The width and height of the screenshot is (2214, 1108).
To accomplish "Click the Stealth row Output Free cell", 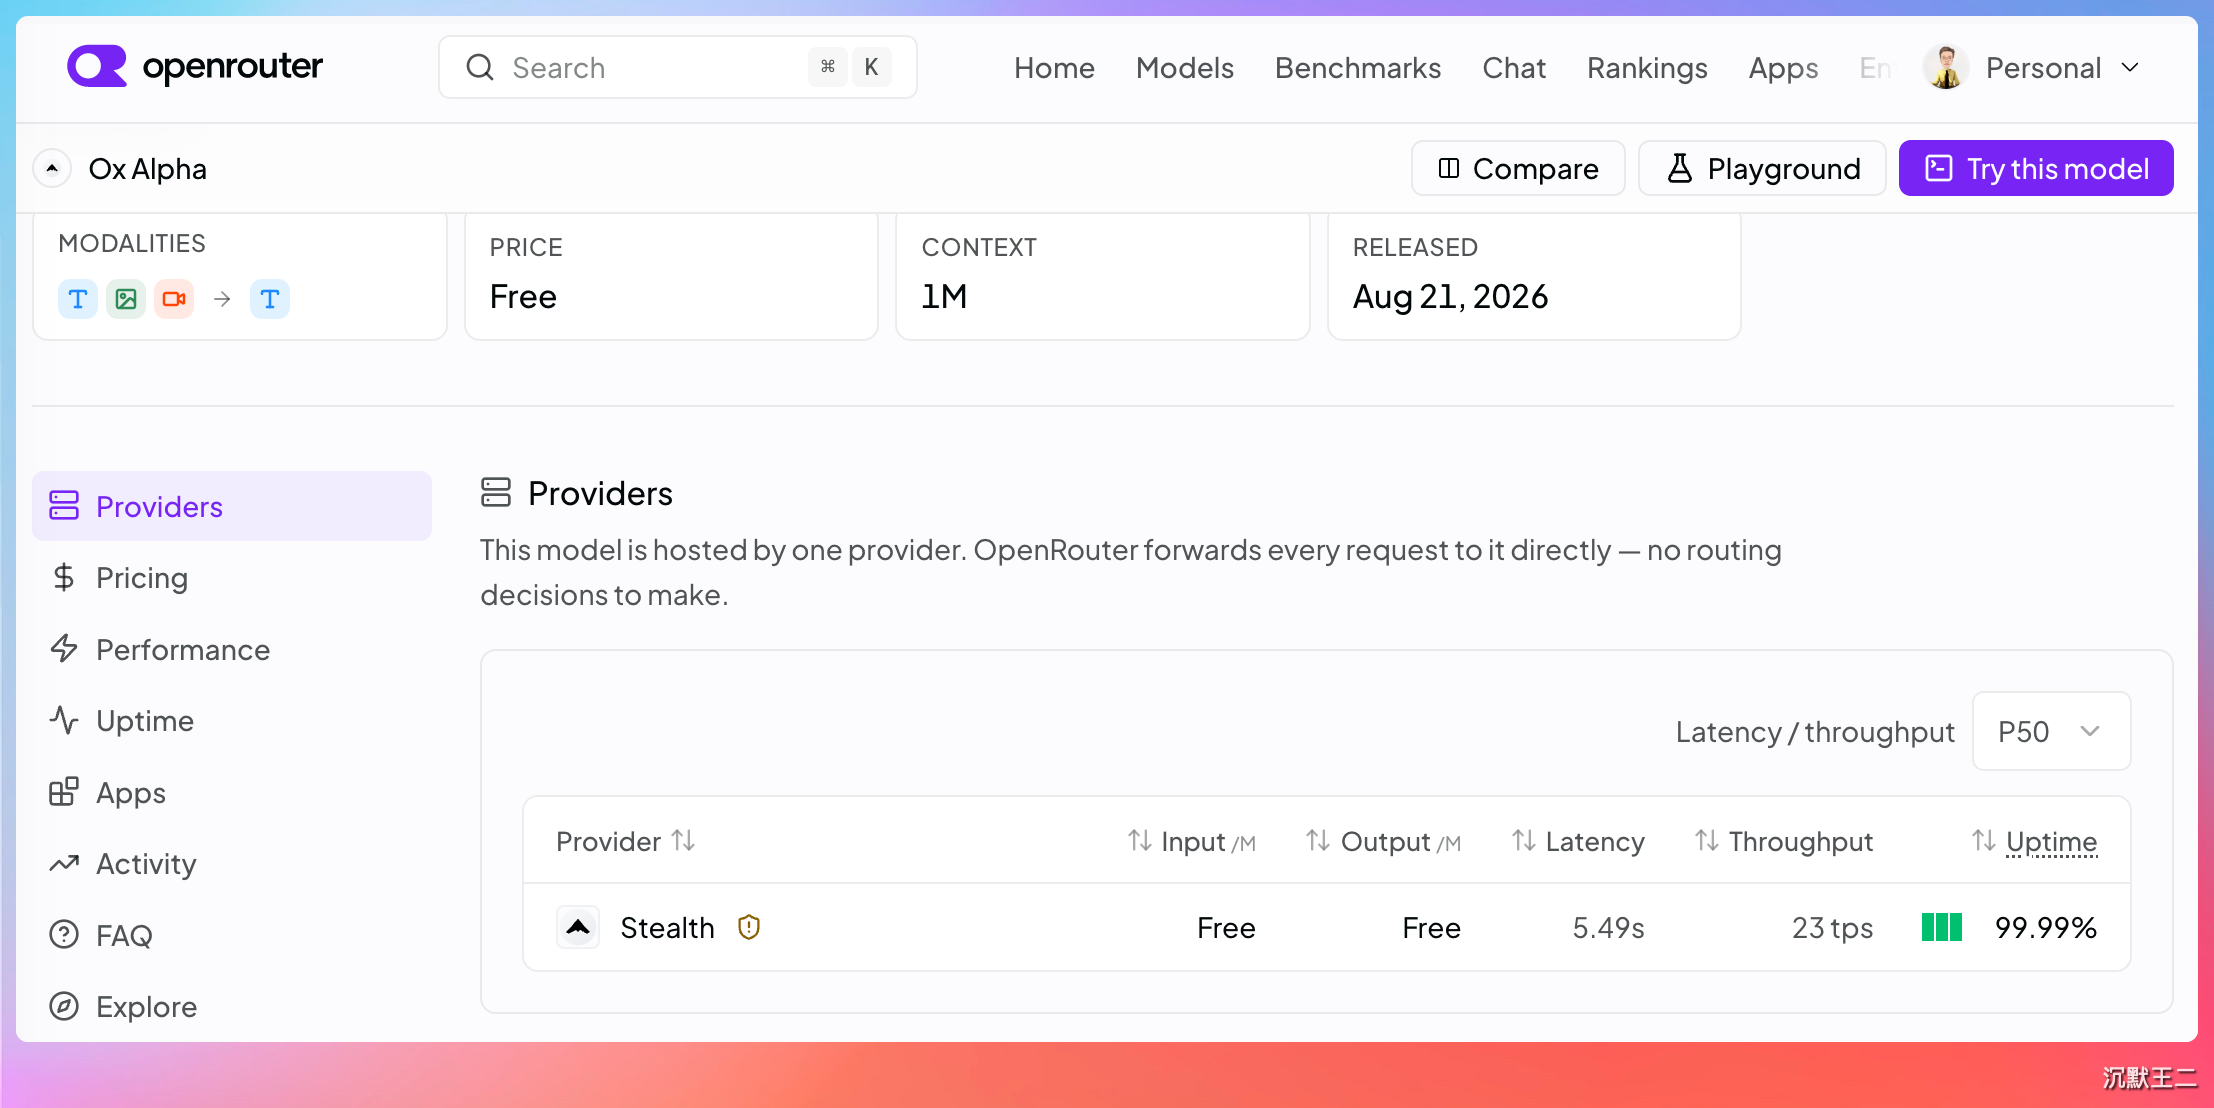I will [x=1431, y=927].
